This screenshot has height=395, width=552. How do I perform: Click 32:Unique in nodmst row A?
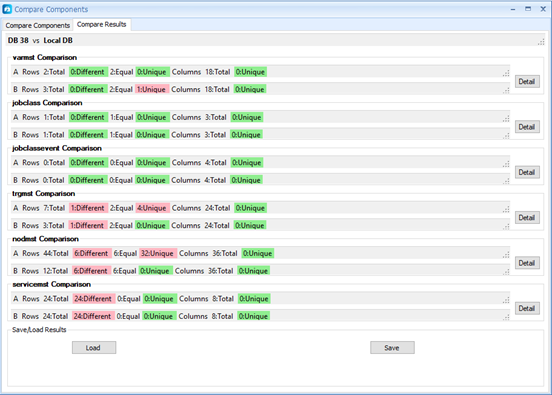[157, 253]
